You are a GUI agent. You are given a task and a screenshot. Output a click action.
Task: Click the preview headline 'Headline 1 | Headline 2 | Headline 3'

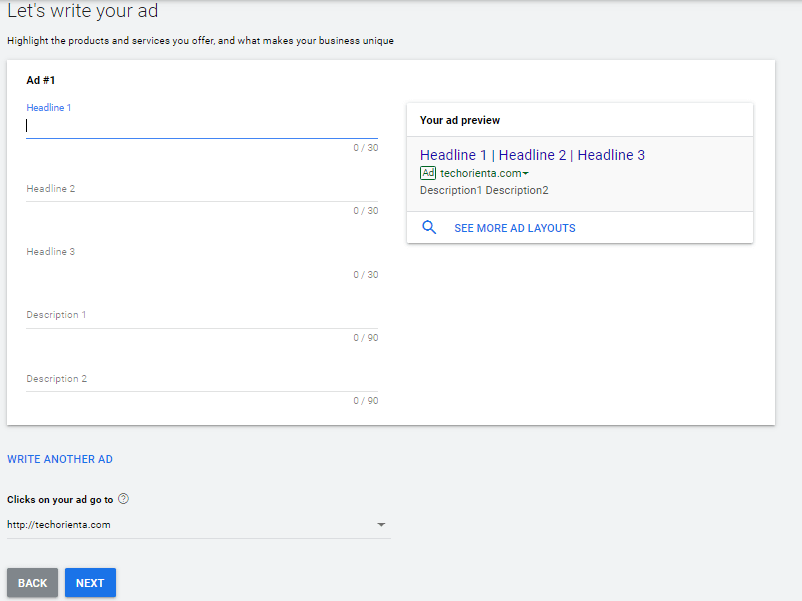coord(532,155)
